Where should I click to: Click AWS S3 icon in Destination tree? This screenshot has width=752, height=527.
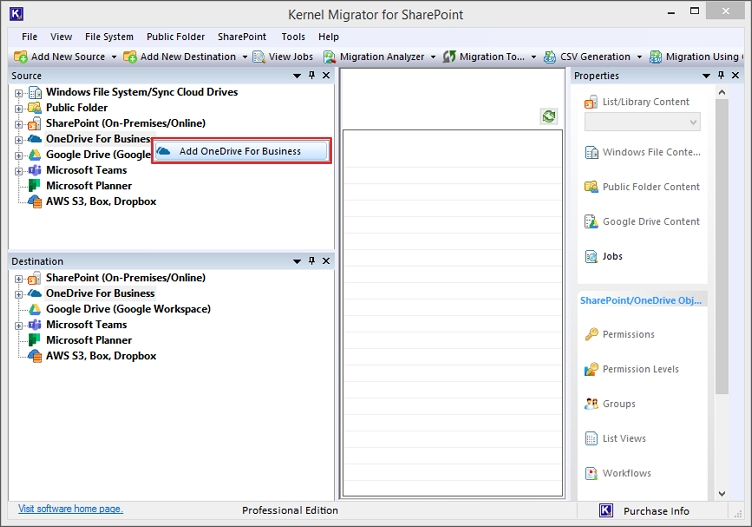[x=35, y=356]
